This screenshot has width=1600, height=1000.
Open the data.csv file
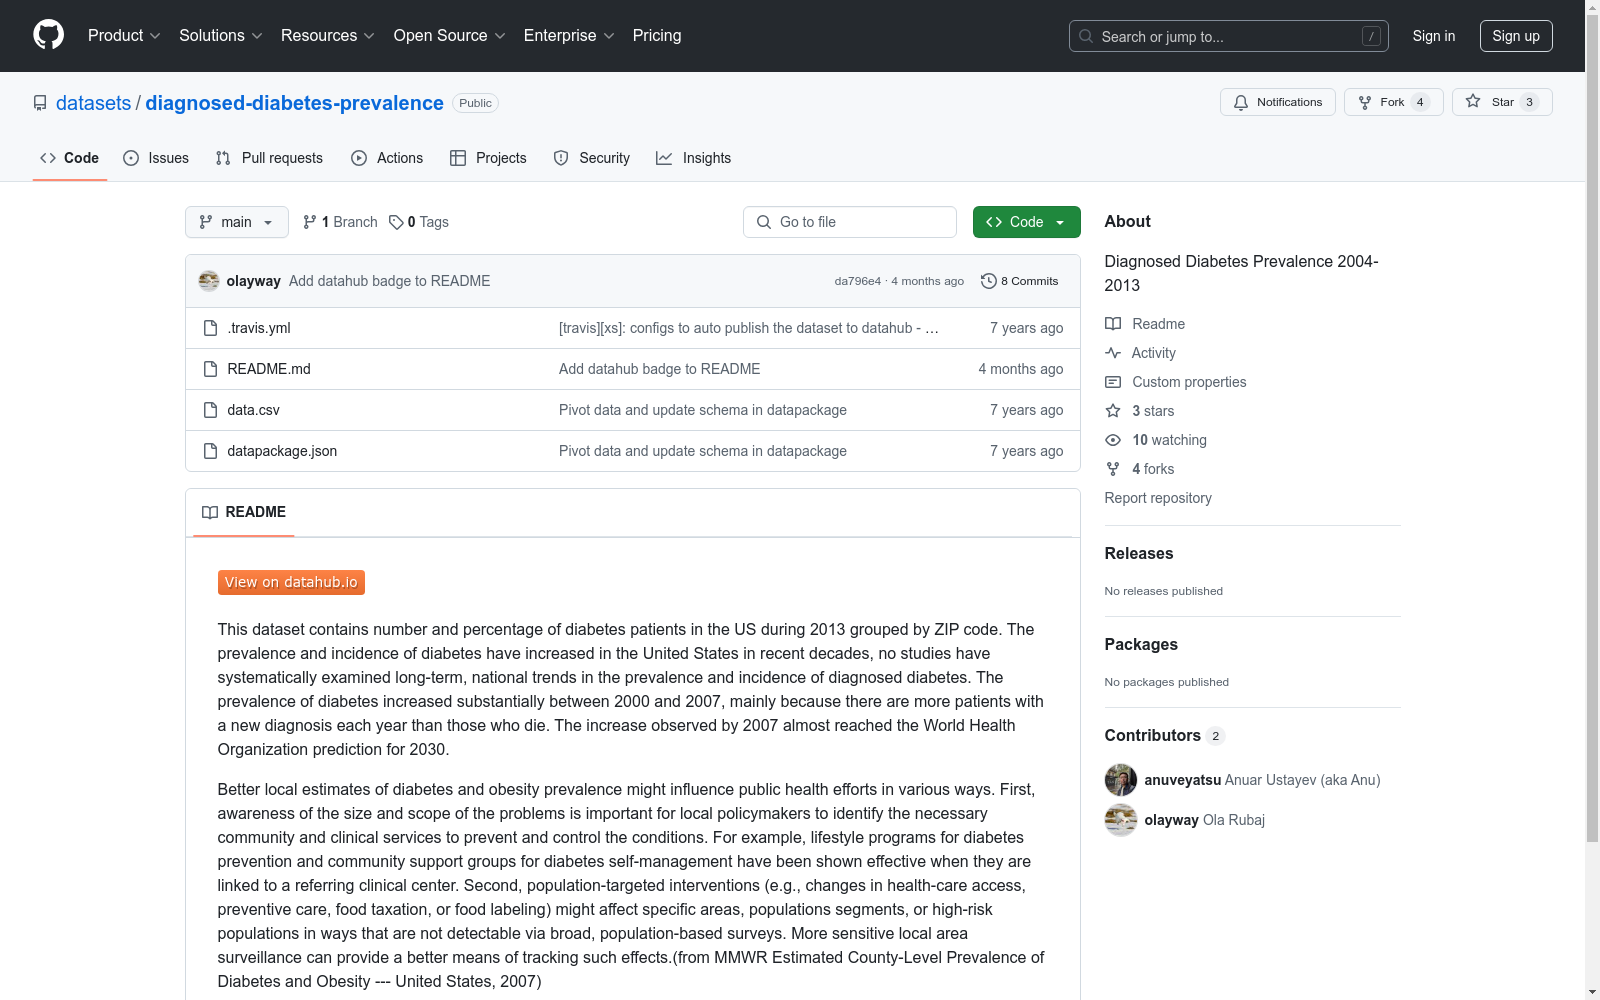tap(253, 410)
